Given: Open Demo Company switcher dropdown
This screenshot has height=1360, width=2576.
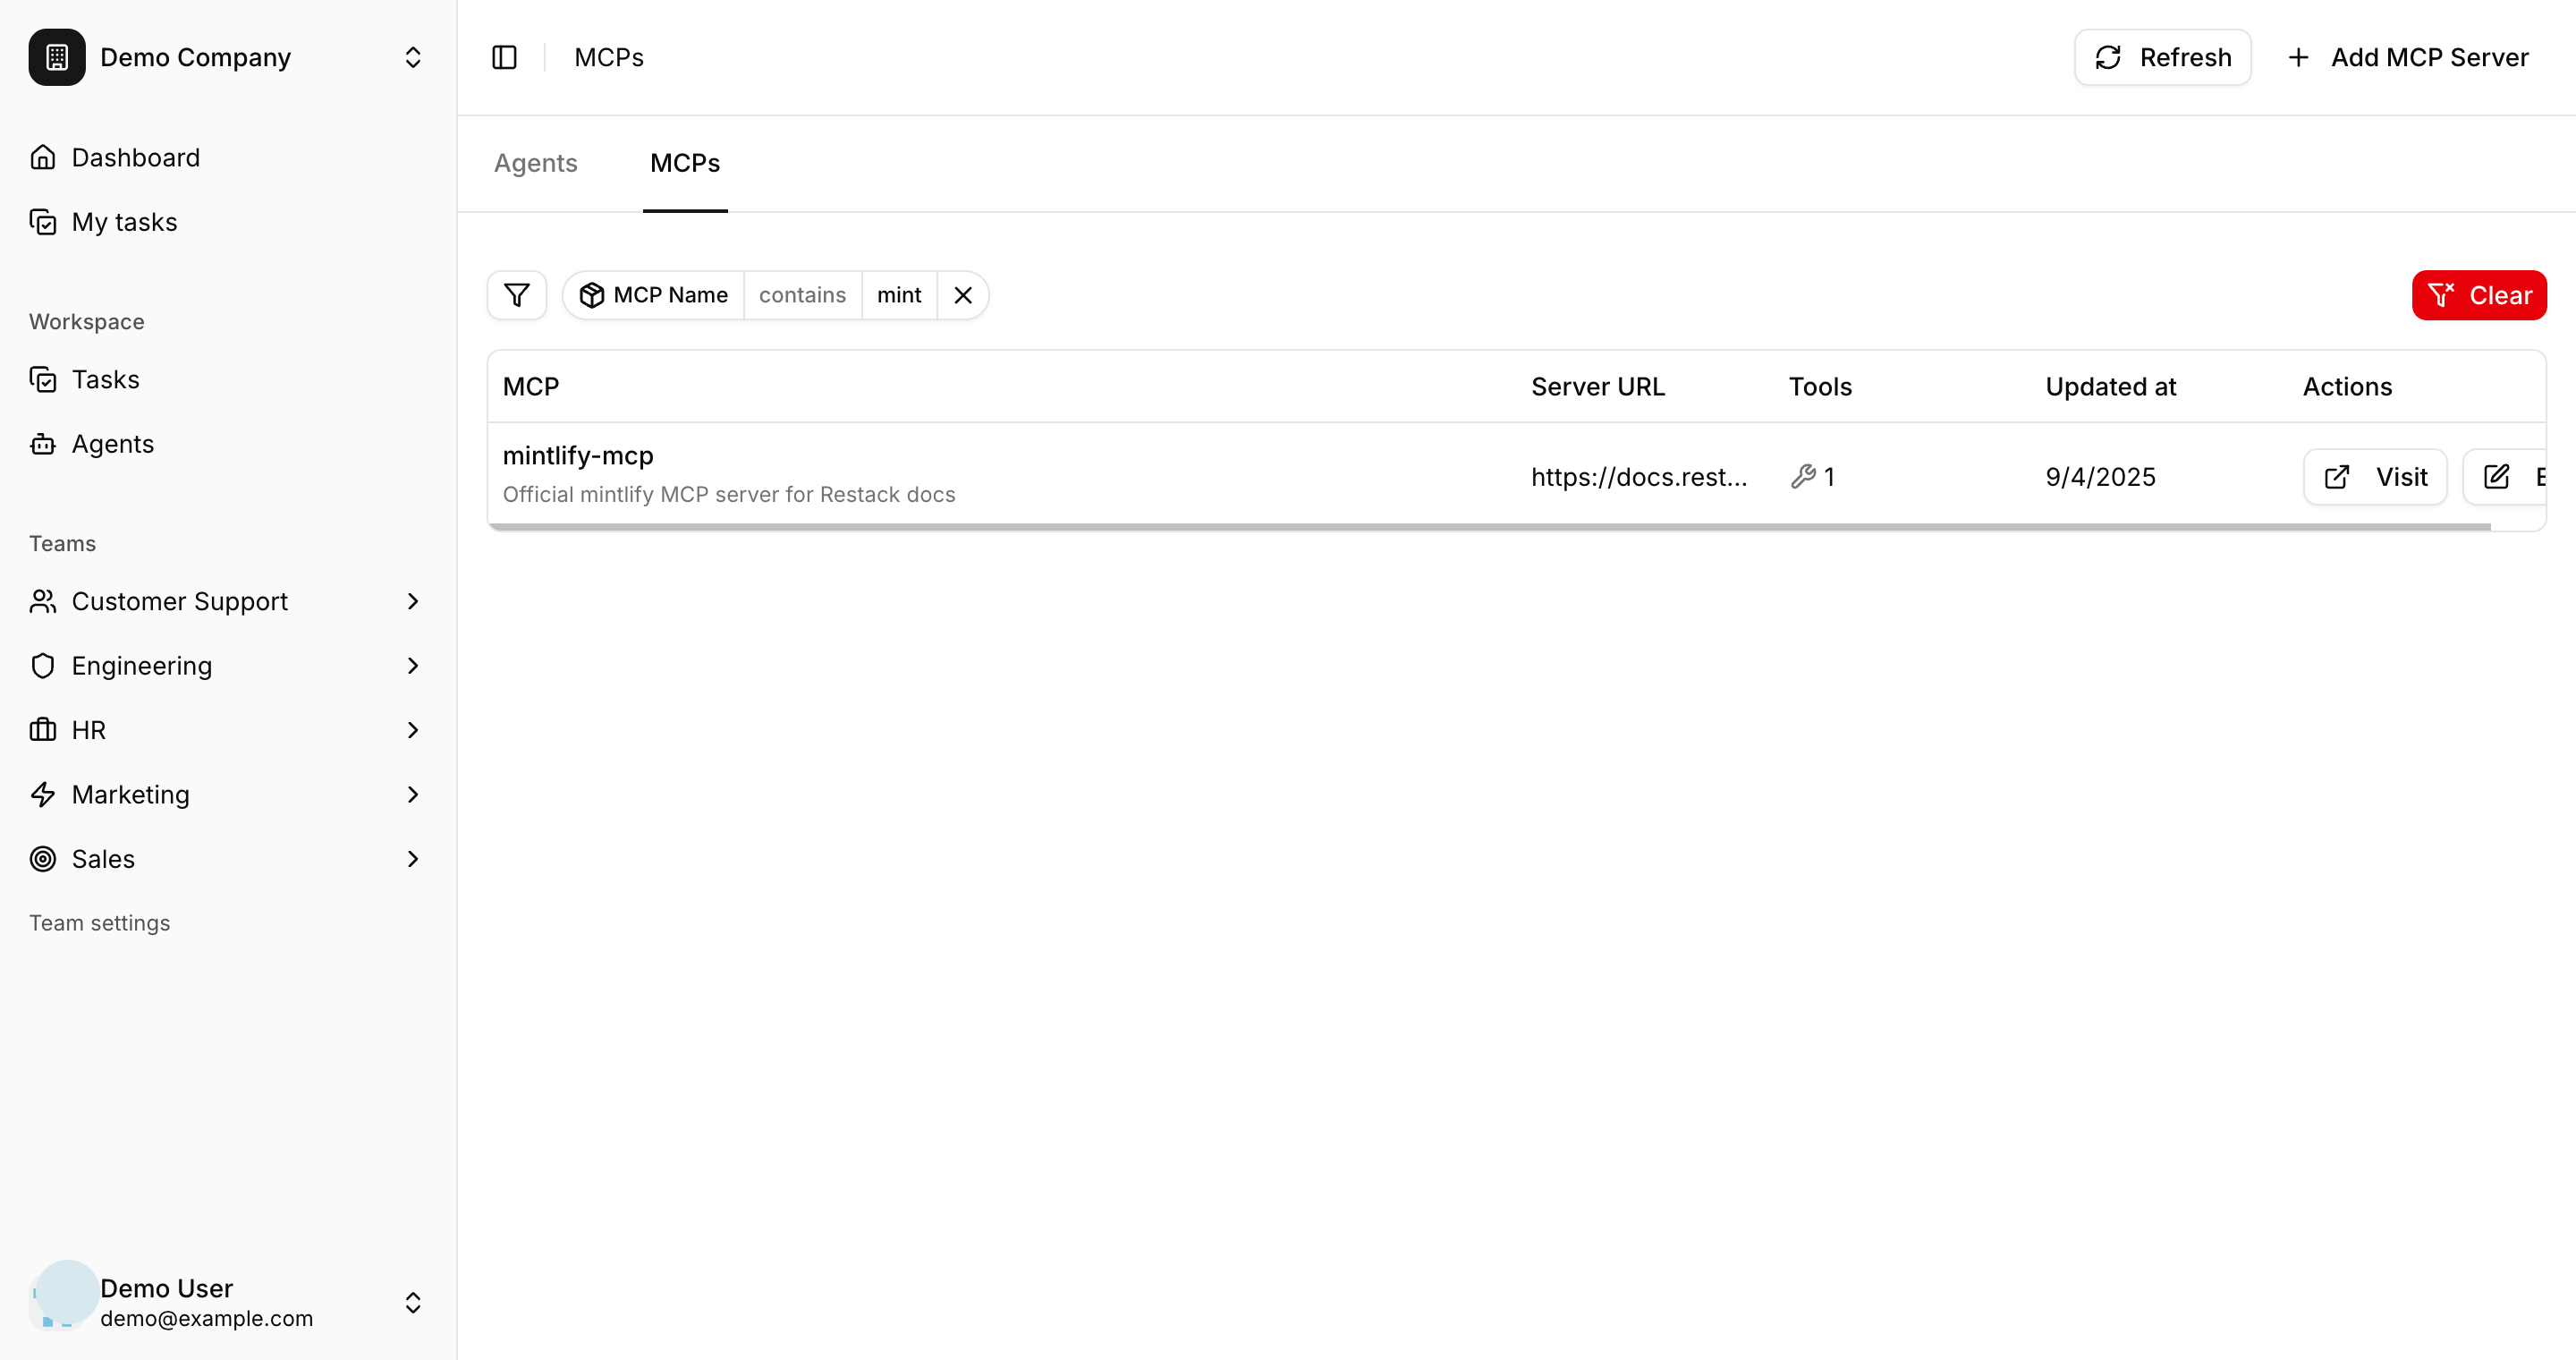Looking at the screenshot, I should pyautogui.click(x=412, y=57).
